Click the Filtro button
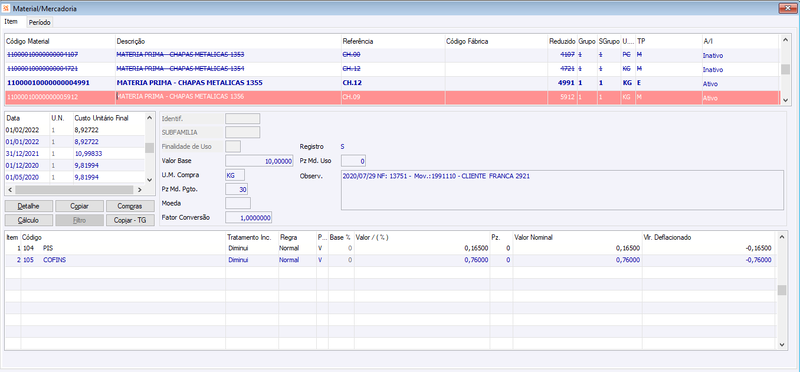 79,220
